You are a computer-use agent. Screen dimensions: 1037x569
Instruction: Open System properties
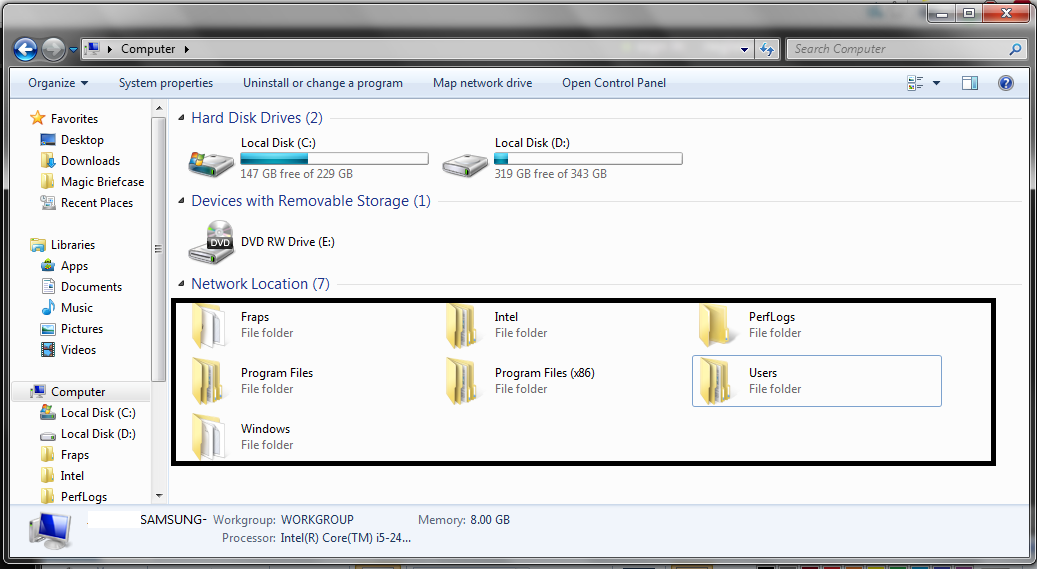(x=166, y=83)
